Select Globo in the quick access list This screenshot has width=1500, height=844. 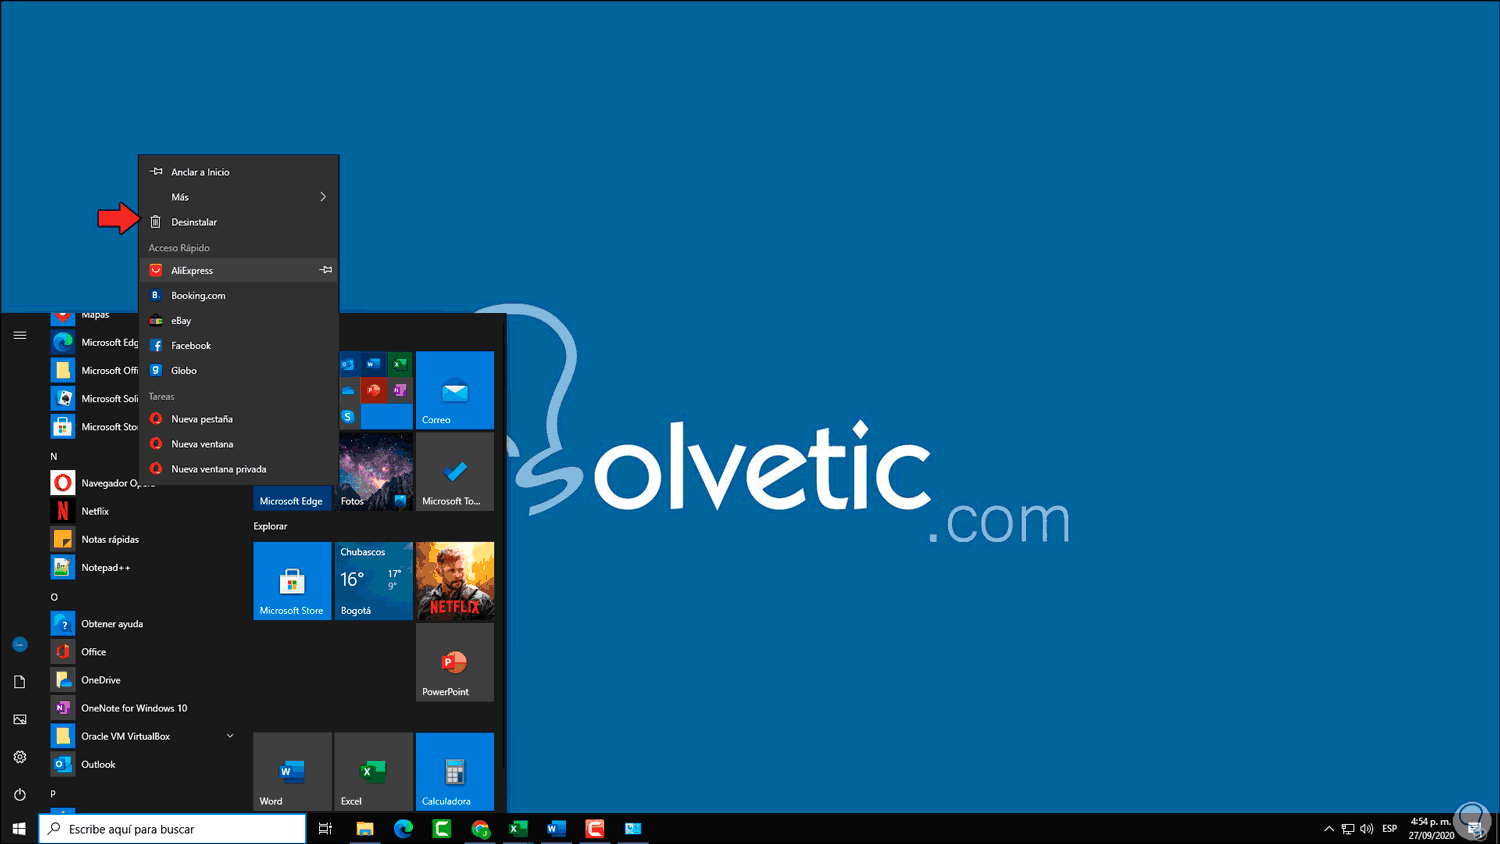click(239, 370)
